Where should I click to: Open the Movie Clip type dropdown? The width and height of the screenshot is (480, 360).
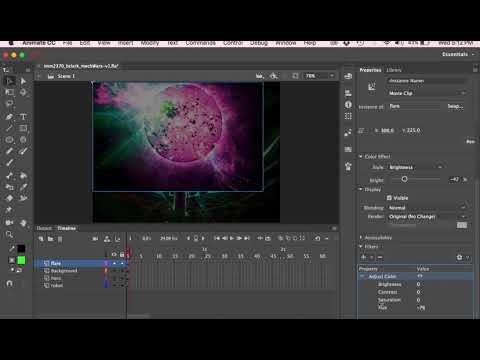coord(427,93)
